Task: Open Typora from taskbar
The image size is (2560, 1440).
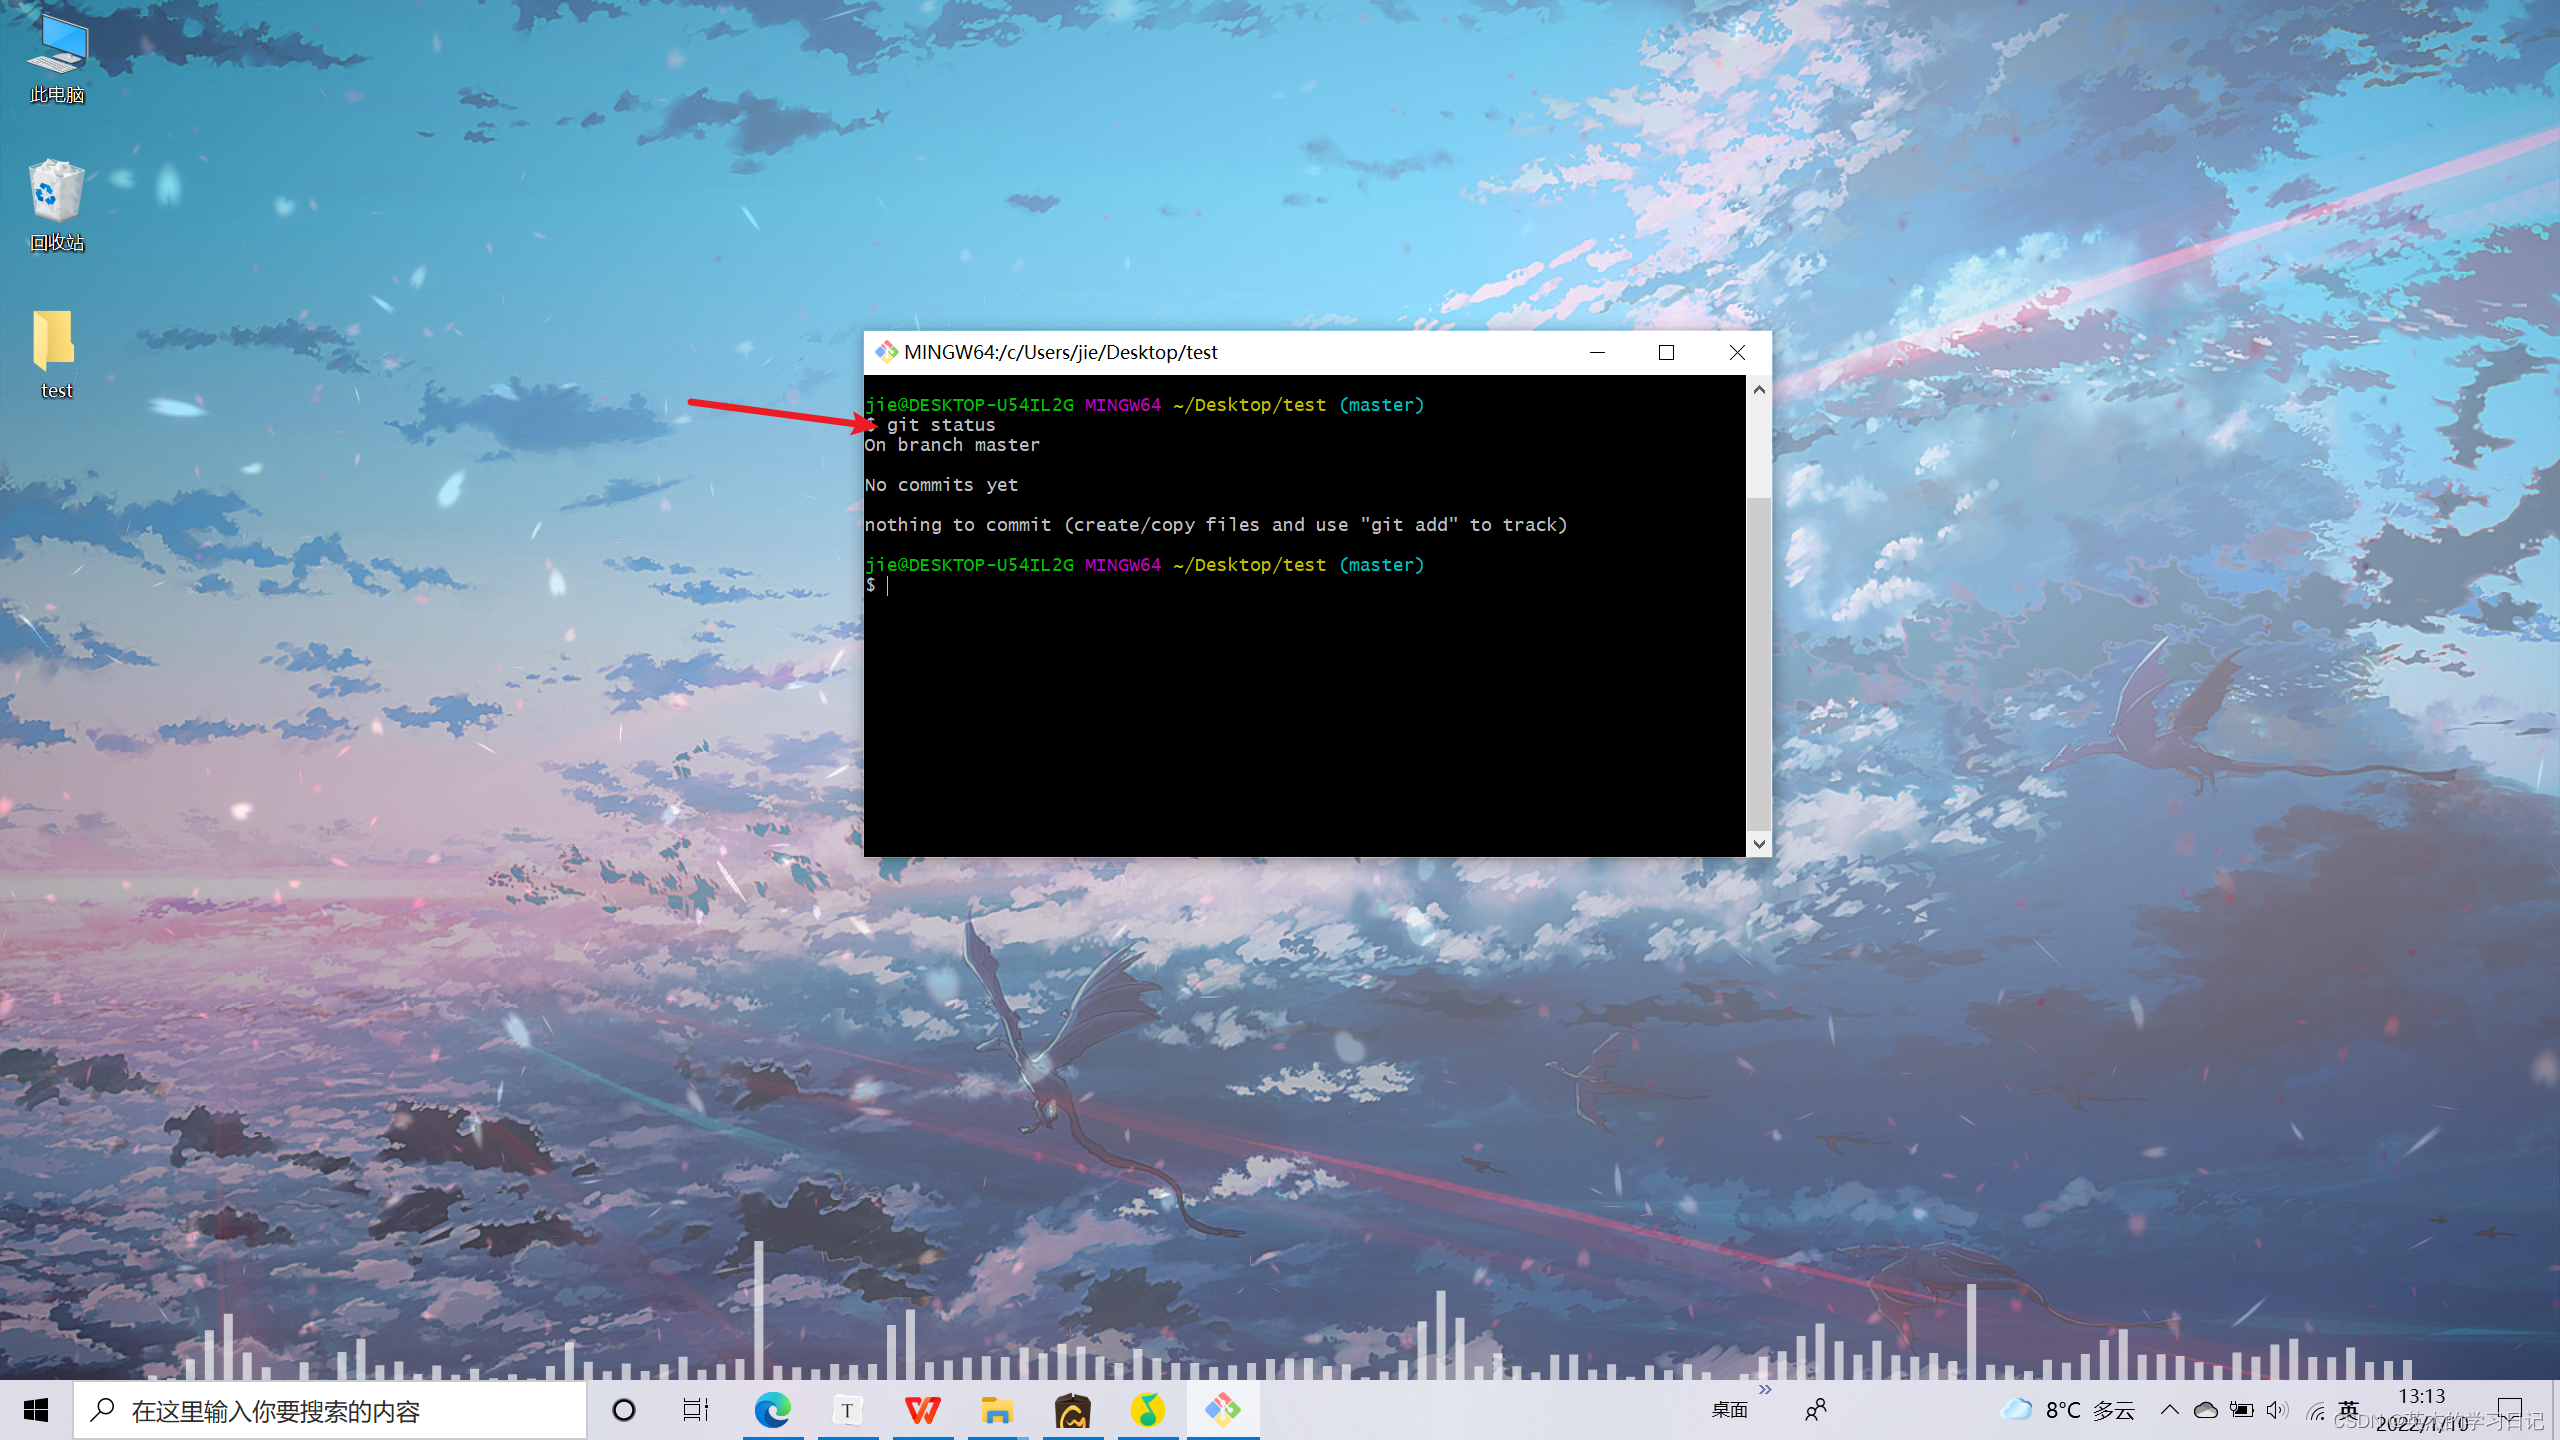Action: pos(847,1410)
